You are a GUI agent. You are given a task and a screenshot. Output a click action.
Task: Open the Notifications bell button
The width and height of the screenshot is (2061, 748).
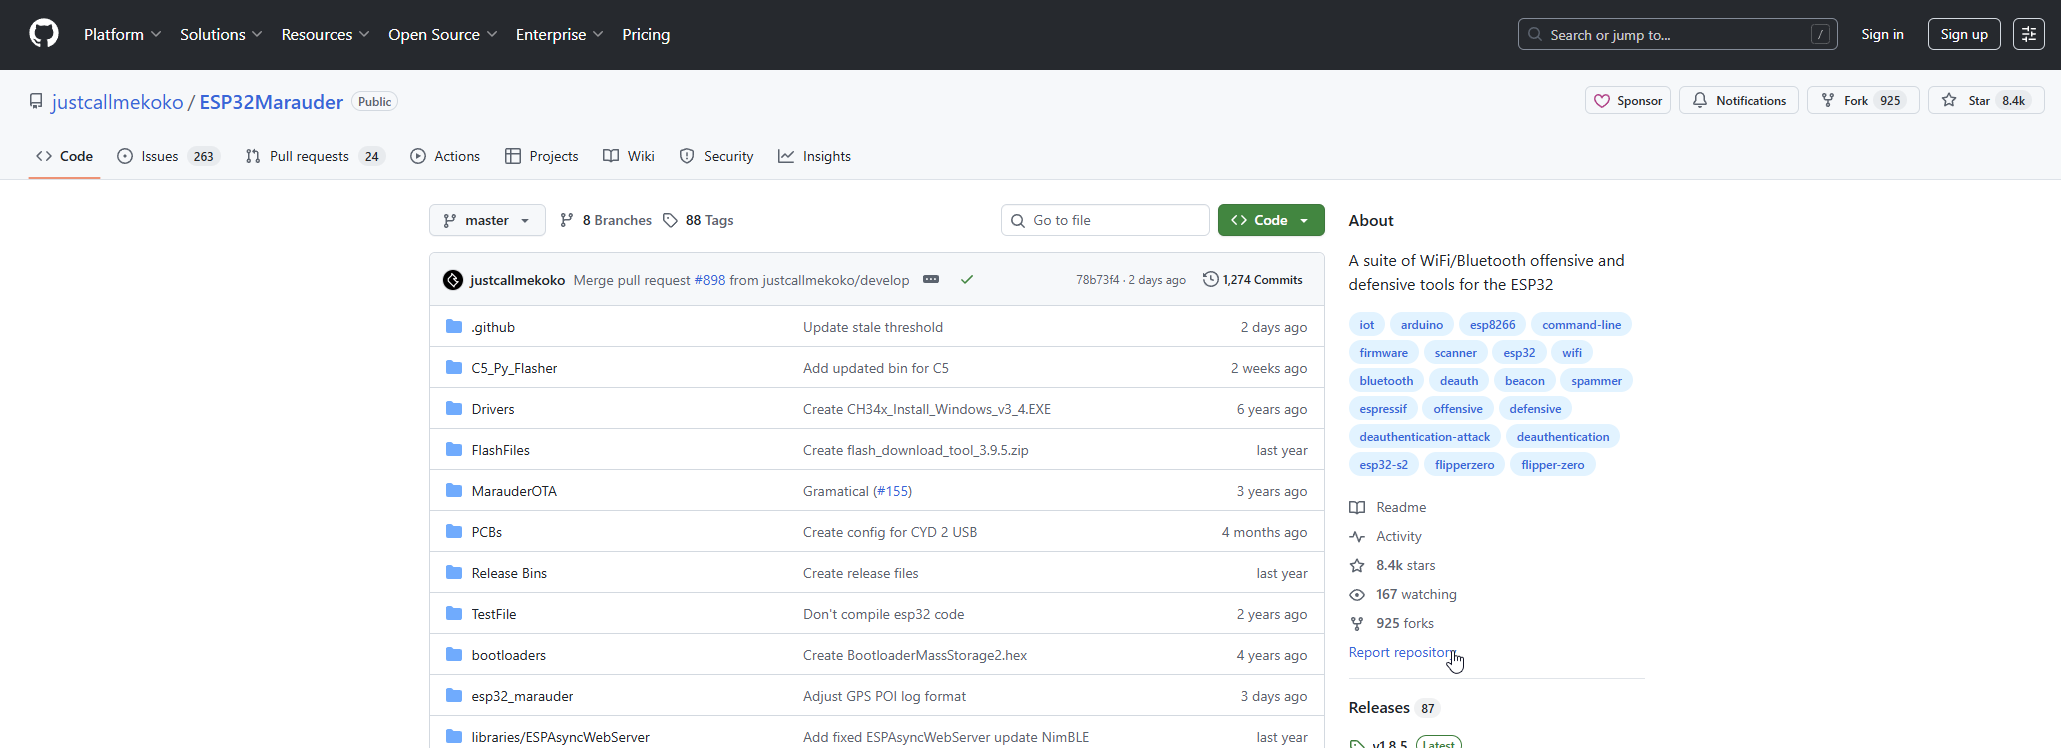click(x=1739, y=101)
